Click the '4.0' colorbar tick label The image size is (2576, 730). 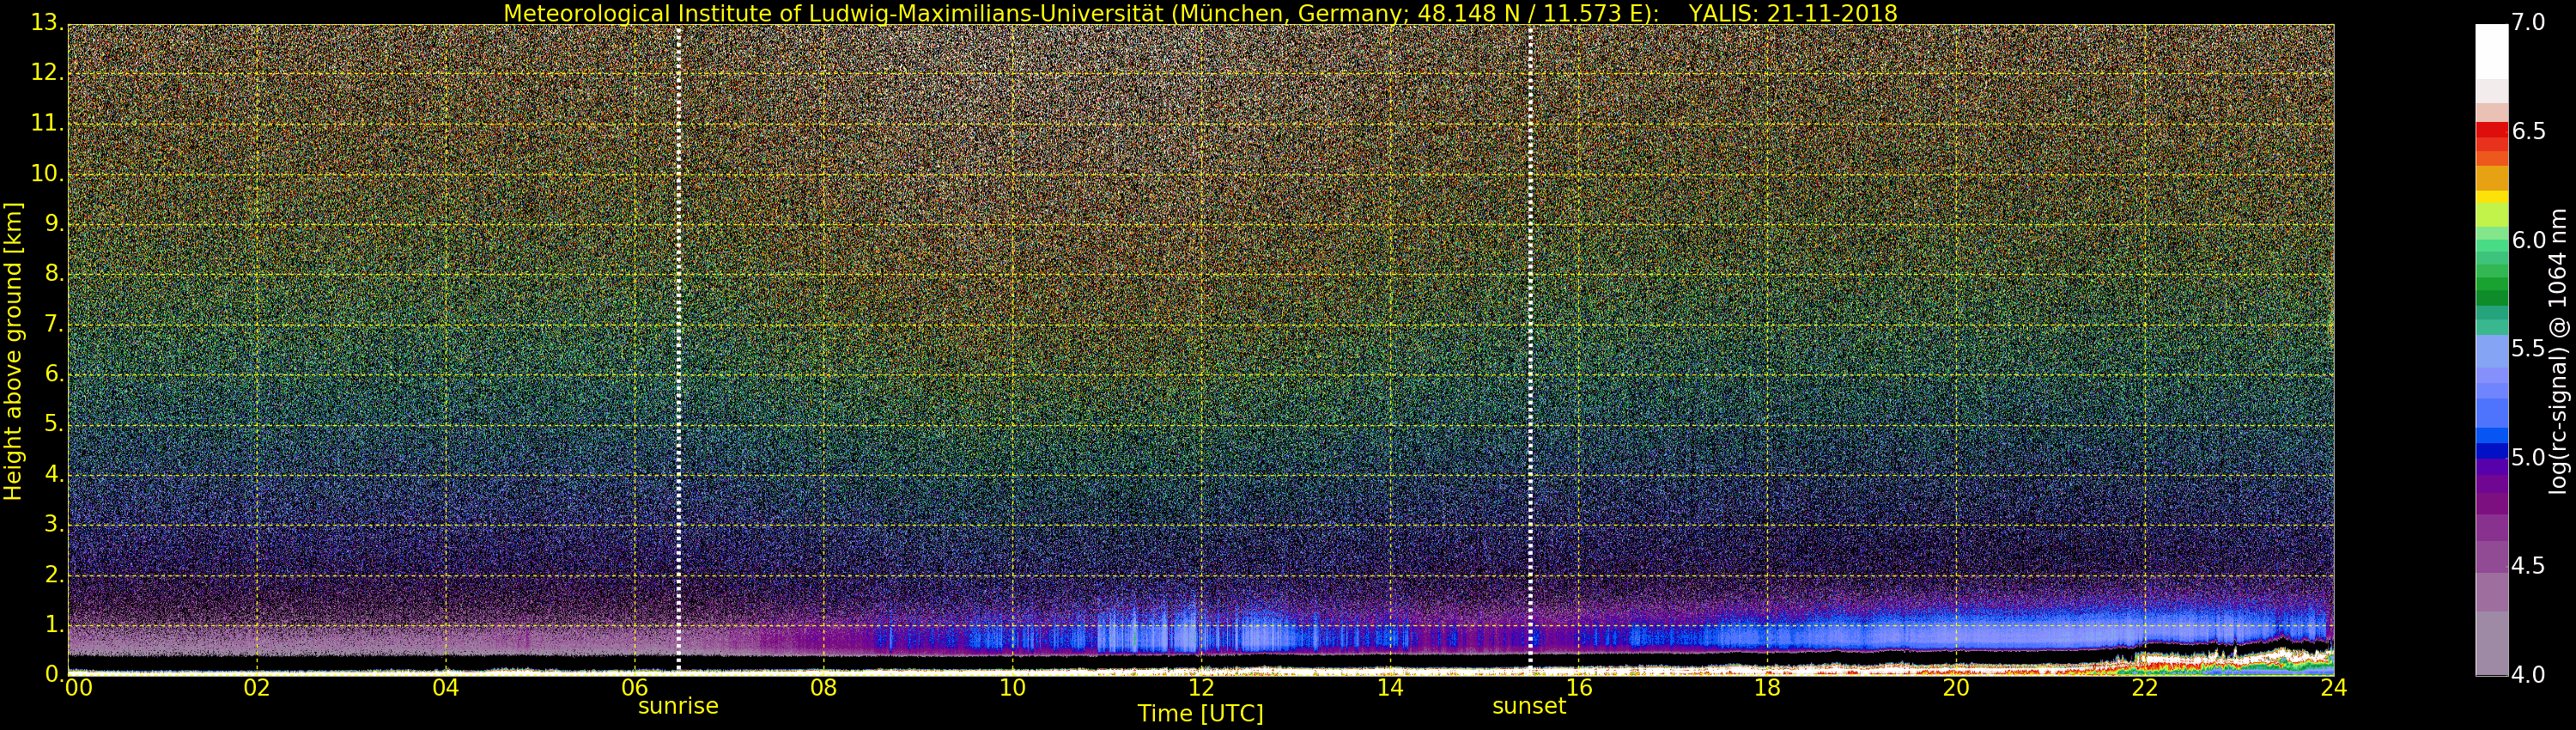tap(2528, 675)
